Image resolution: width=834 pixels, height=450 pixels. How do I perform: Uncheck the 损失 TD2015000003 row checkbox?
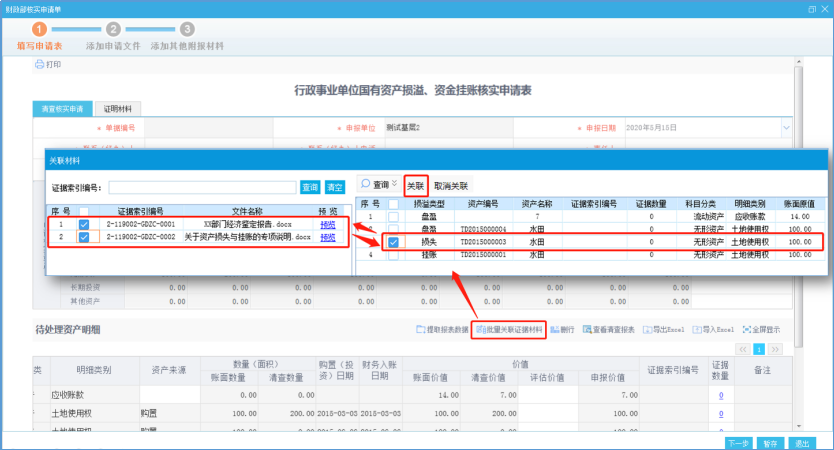394,242
